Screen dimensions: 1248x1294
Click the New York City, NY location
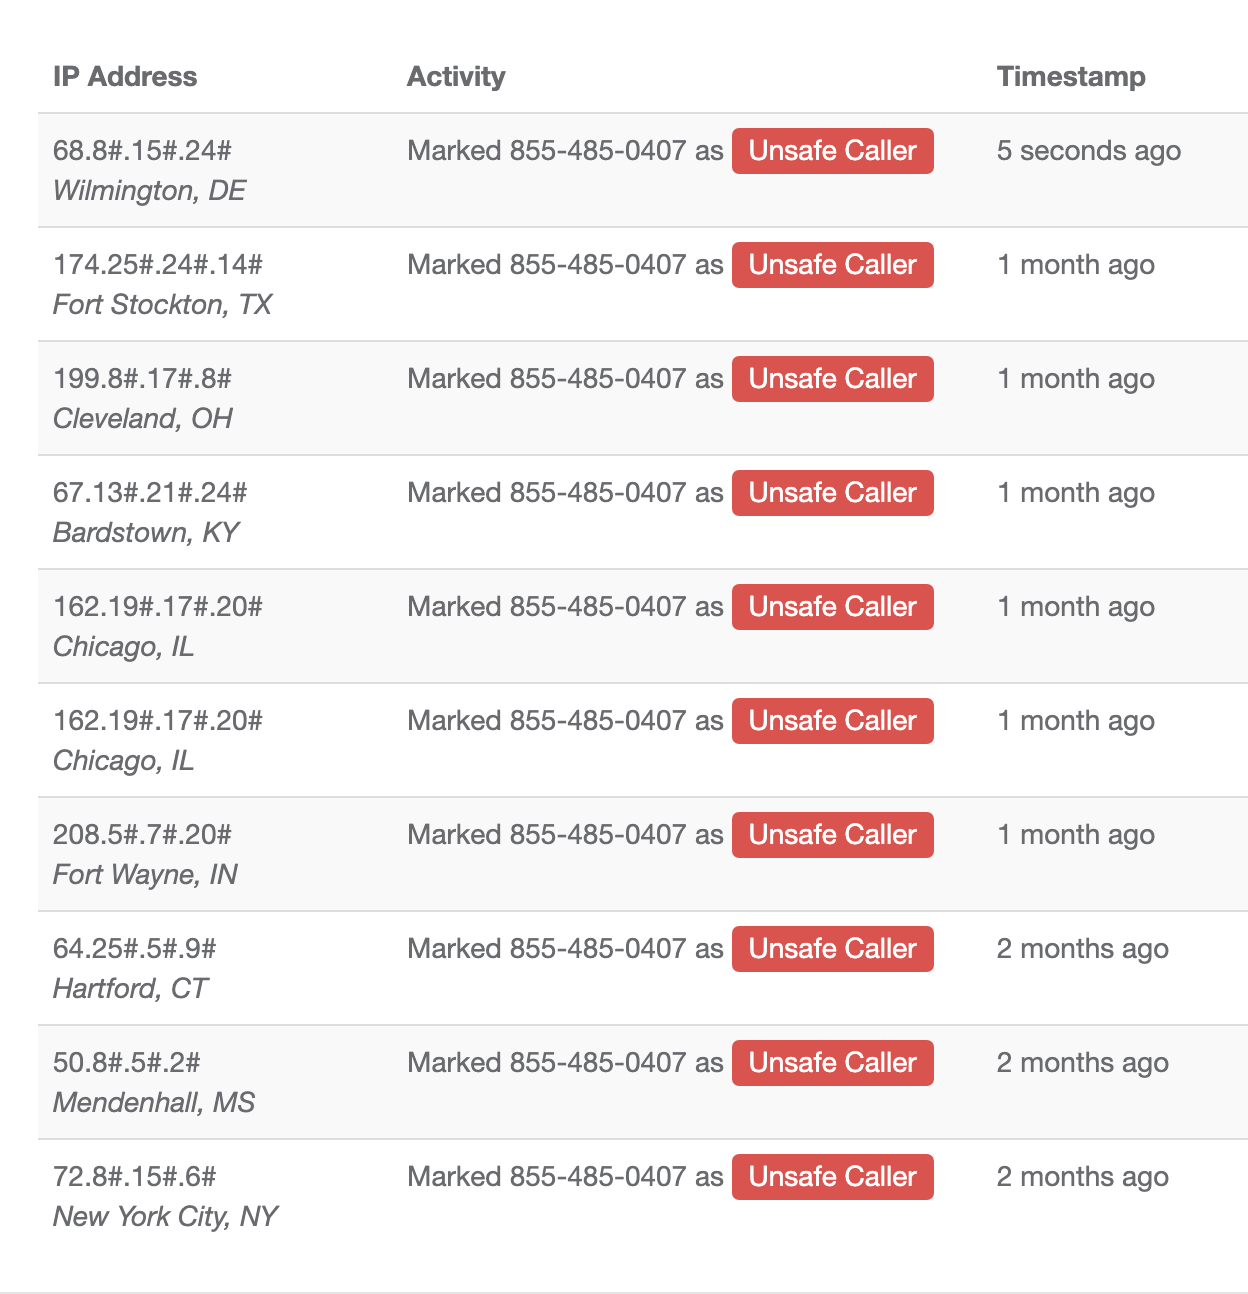point(165,1216)
